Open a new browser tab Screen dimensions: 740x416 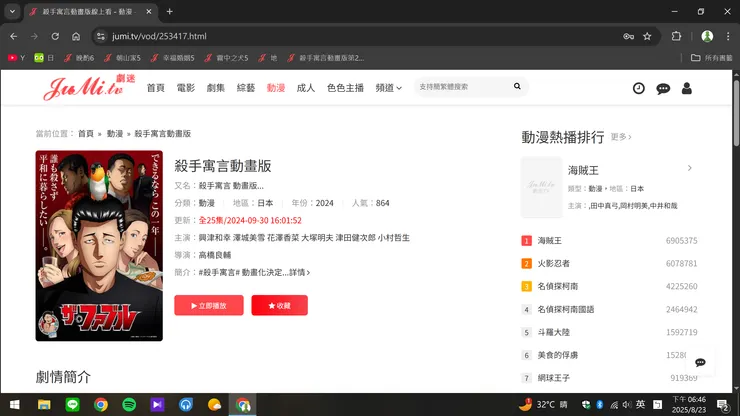pyautogui.click(x=169, y=11)
